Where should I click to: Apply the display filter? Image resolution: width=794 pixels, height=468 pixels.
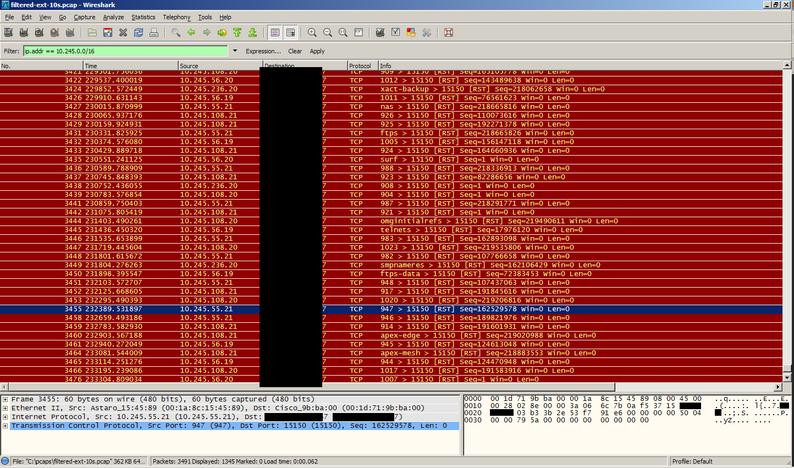point(317,51)
